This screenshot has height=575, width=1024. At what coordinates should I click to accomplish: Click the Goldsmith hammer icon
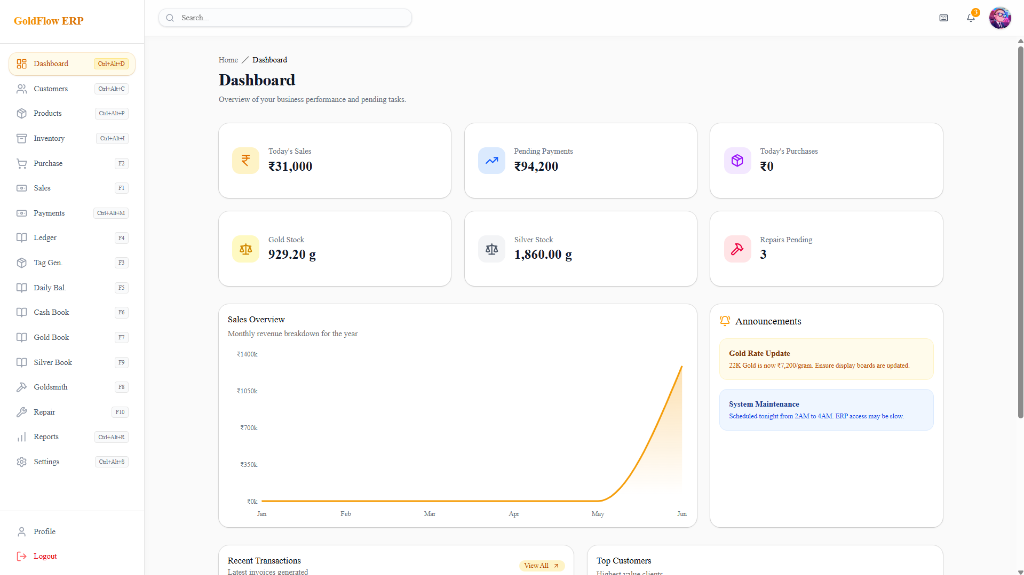tap(22, 387)
